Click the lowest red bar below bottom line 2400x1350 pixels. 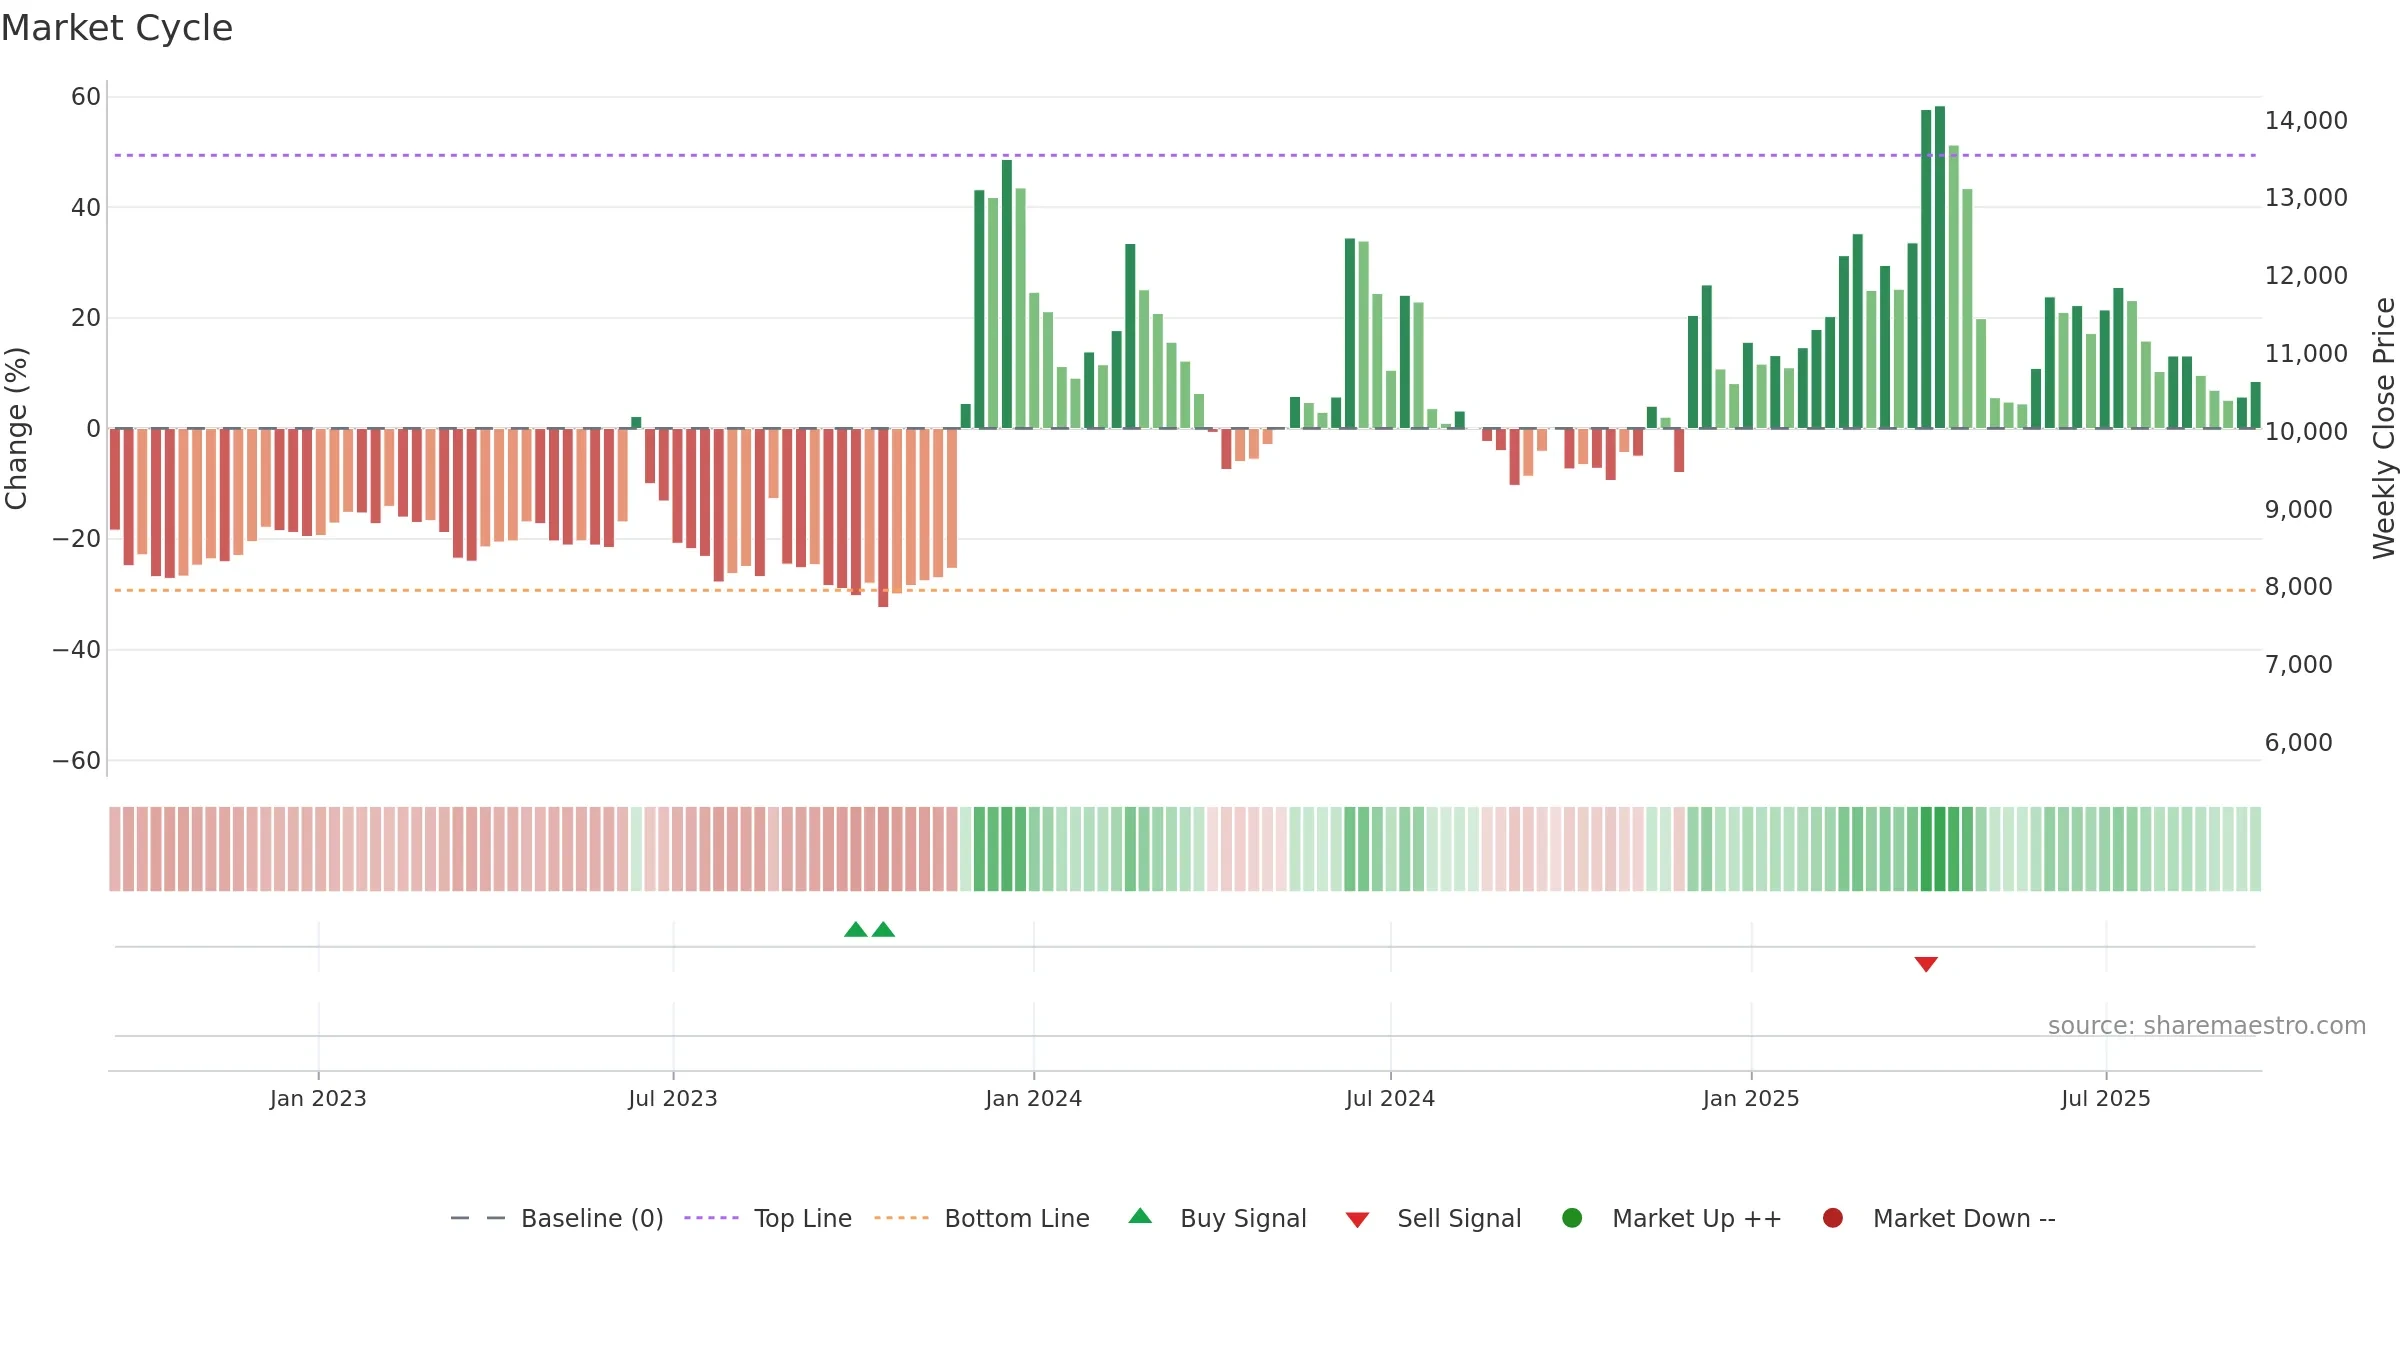[x=883, y=518]
